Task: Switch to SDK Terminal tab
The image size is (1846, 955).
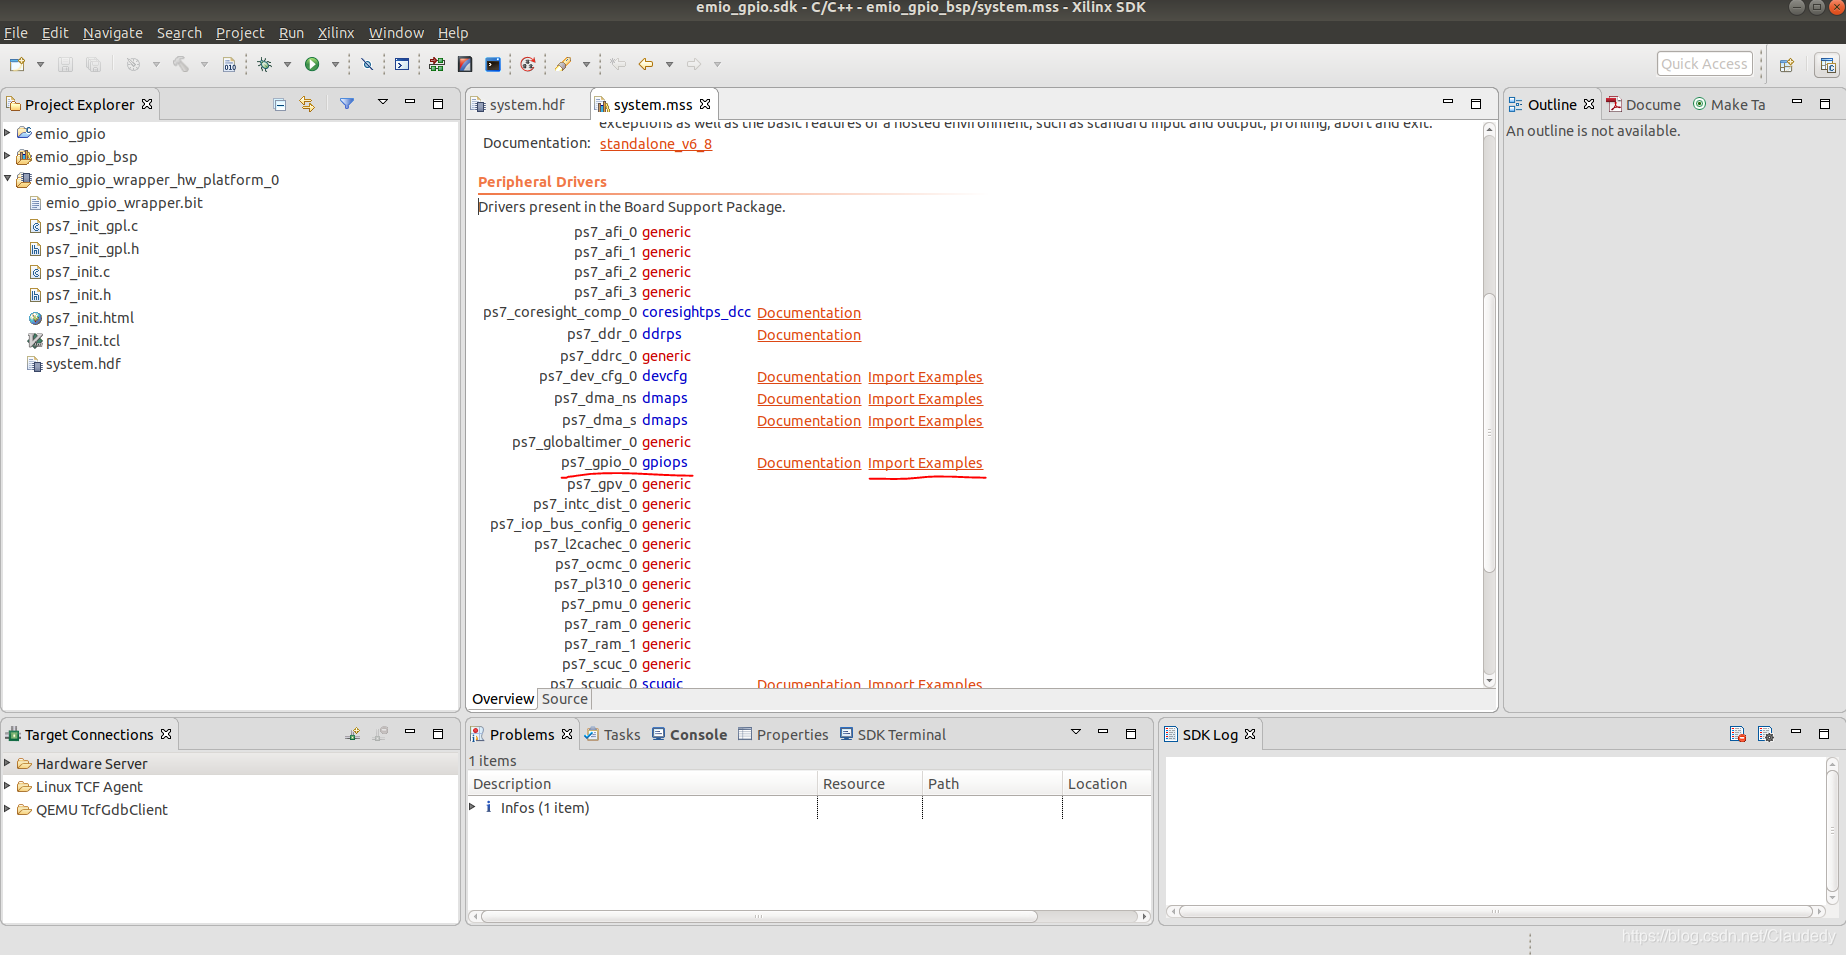Action: (892, 735)
